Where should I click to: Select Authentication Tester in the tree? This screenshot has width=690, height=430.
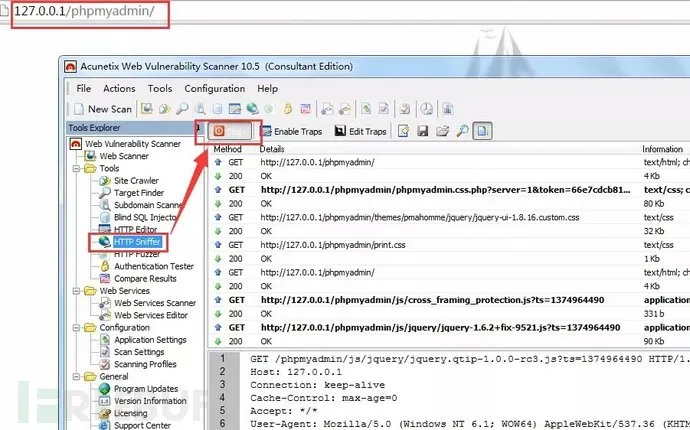pos(154,266)
